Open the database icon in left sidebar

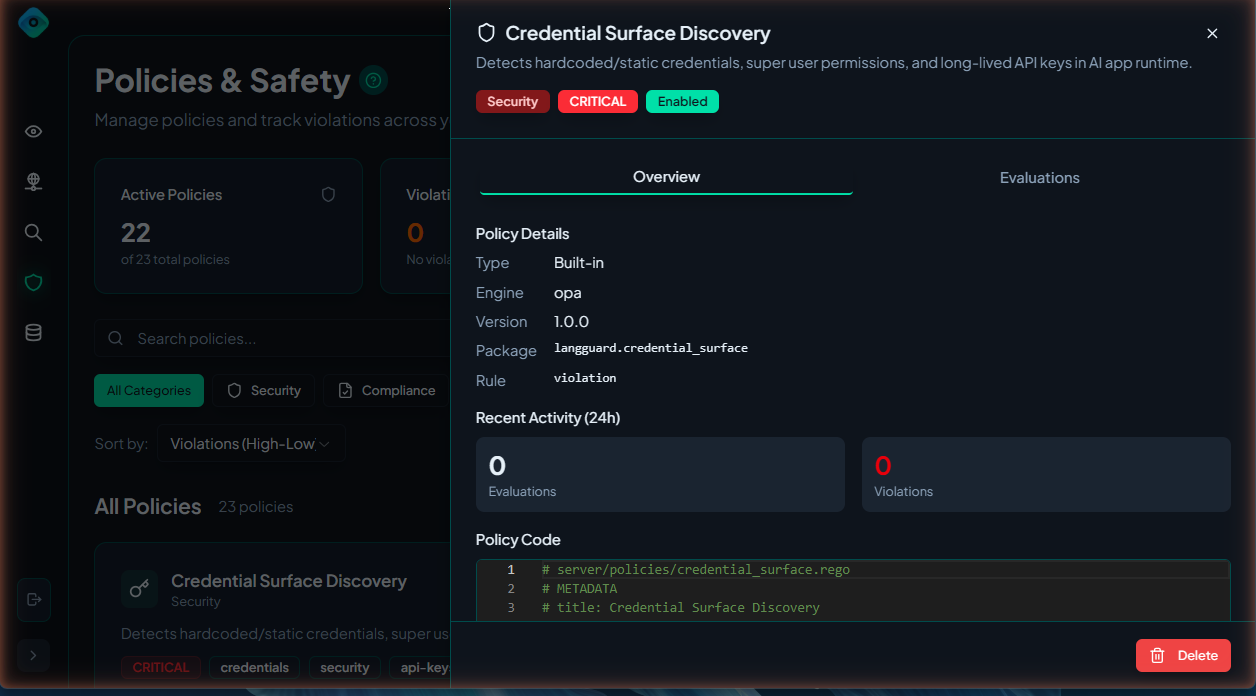click(33, 333)
